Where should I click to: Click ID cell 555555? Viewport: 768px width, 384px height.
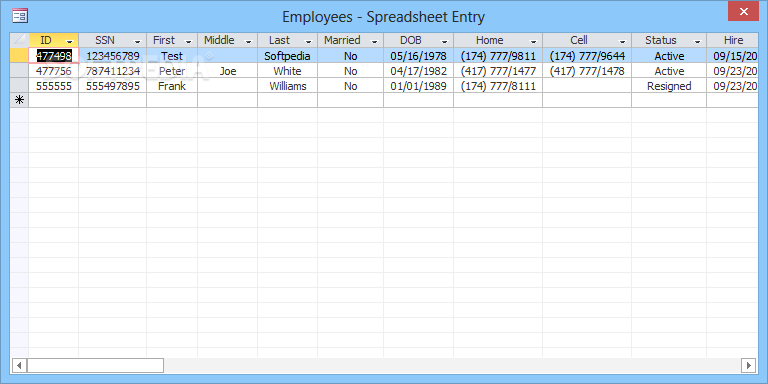click(54, 86)
